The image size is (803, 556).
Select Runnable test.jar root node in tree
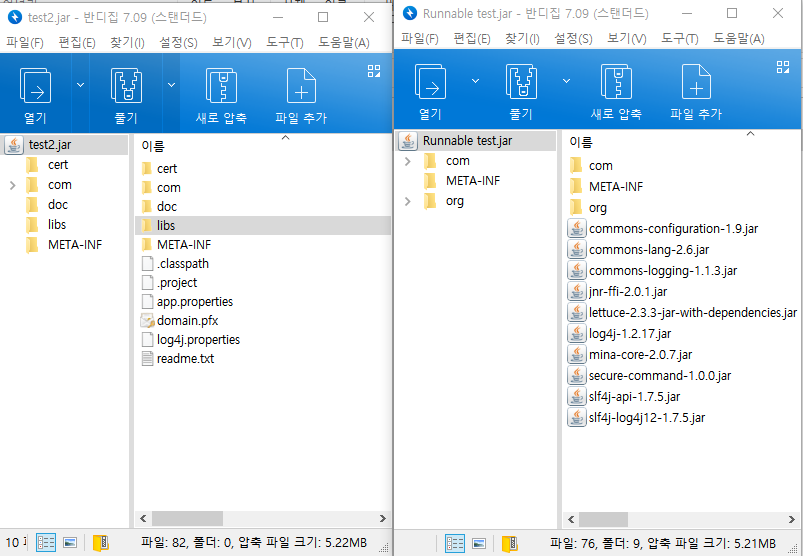pyautogui.click(x=476, y=141)
